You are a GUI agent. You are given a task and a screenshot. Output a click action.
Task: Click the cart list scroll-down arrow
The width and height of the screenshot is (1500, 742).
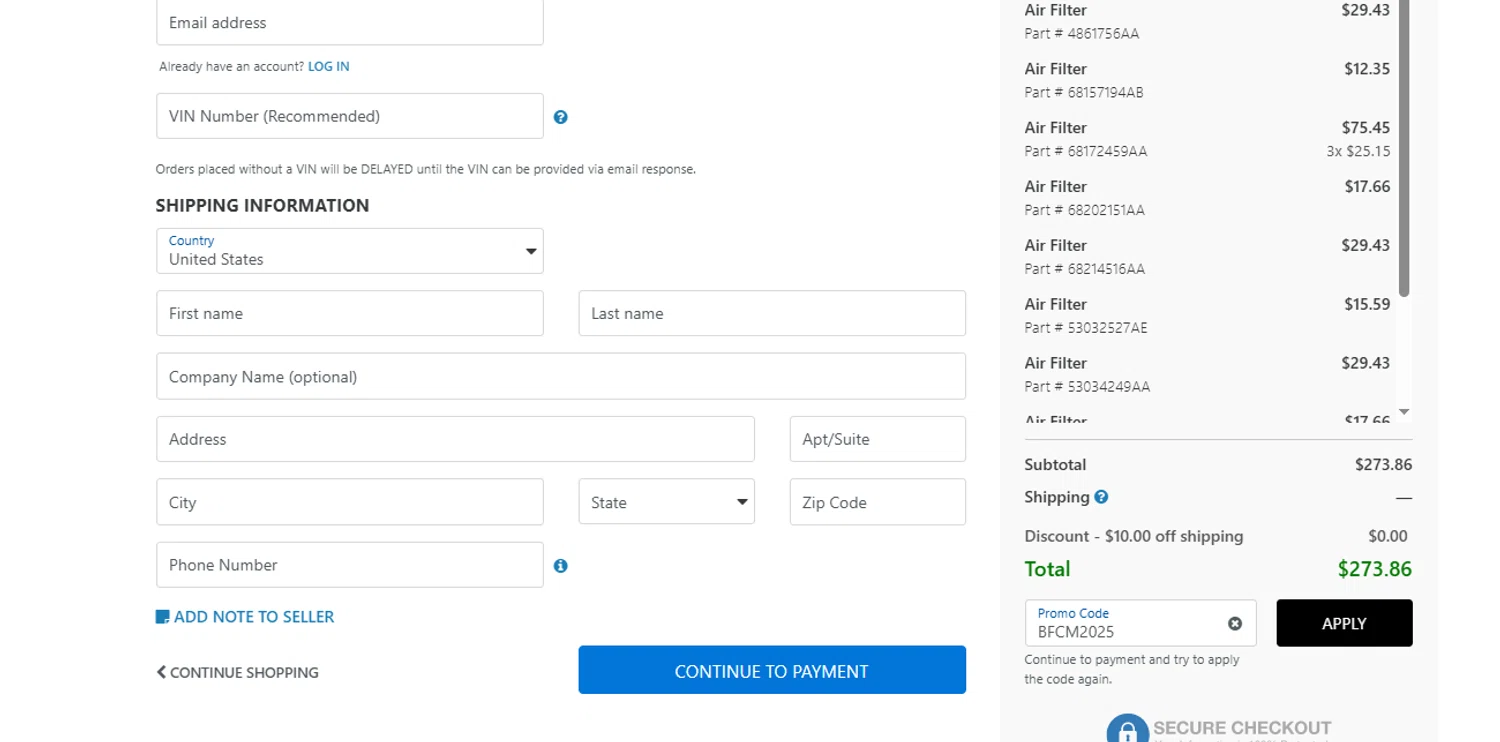click(1404, 411)
